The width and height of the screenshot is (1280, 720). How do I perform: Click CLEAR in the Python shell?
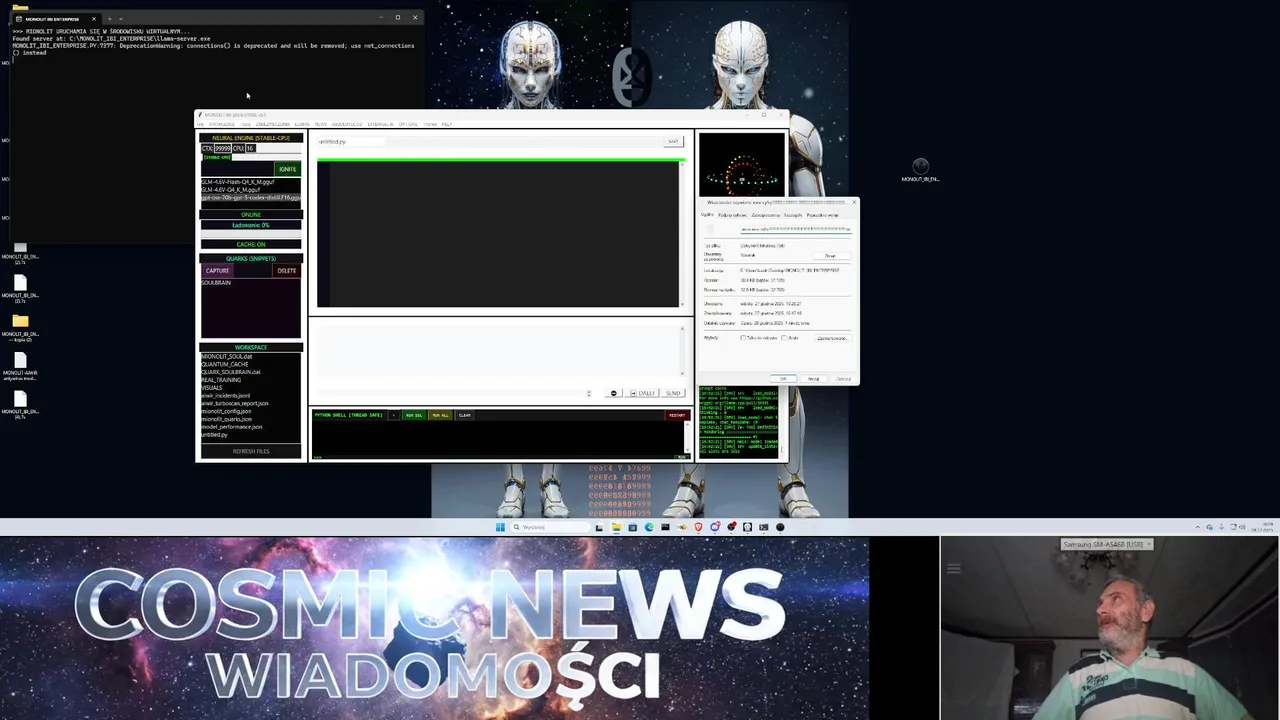[465, 415]
